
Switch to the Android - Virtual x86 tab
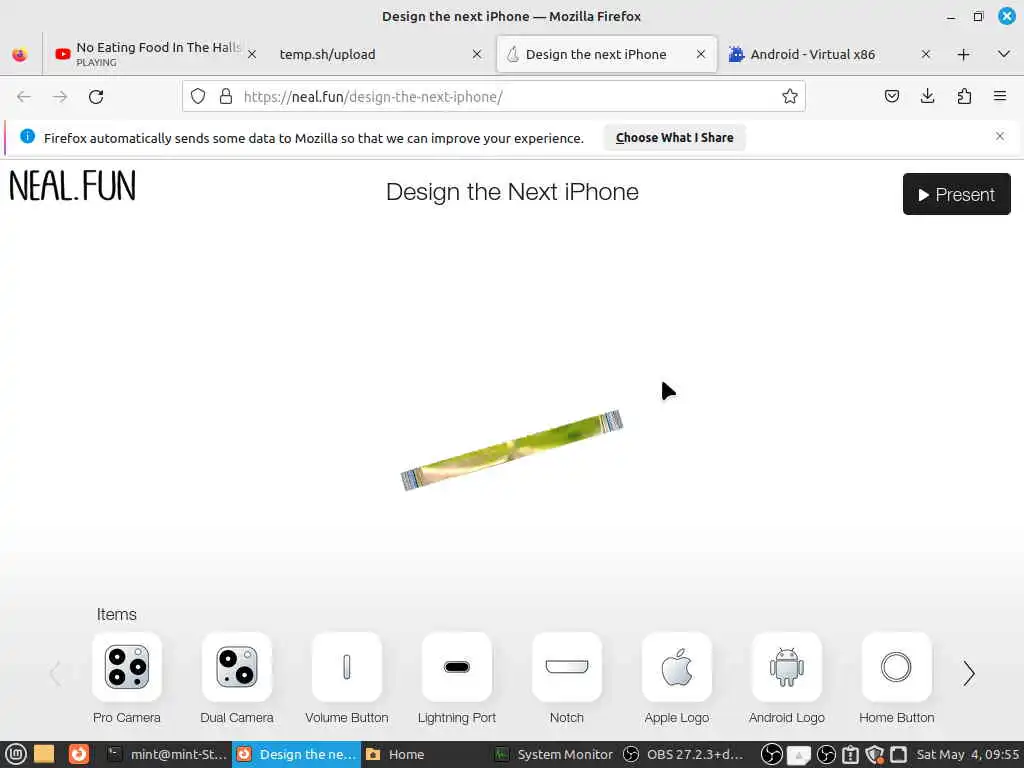pyautogui.click(x=829, y=54)
